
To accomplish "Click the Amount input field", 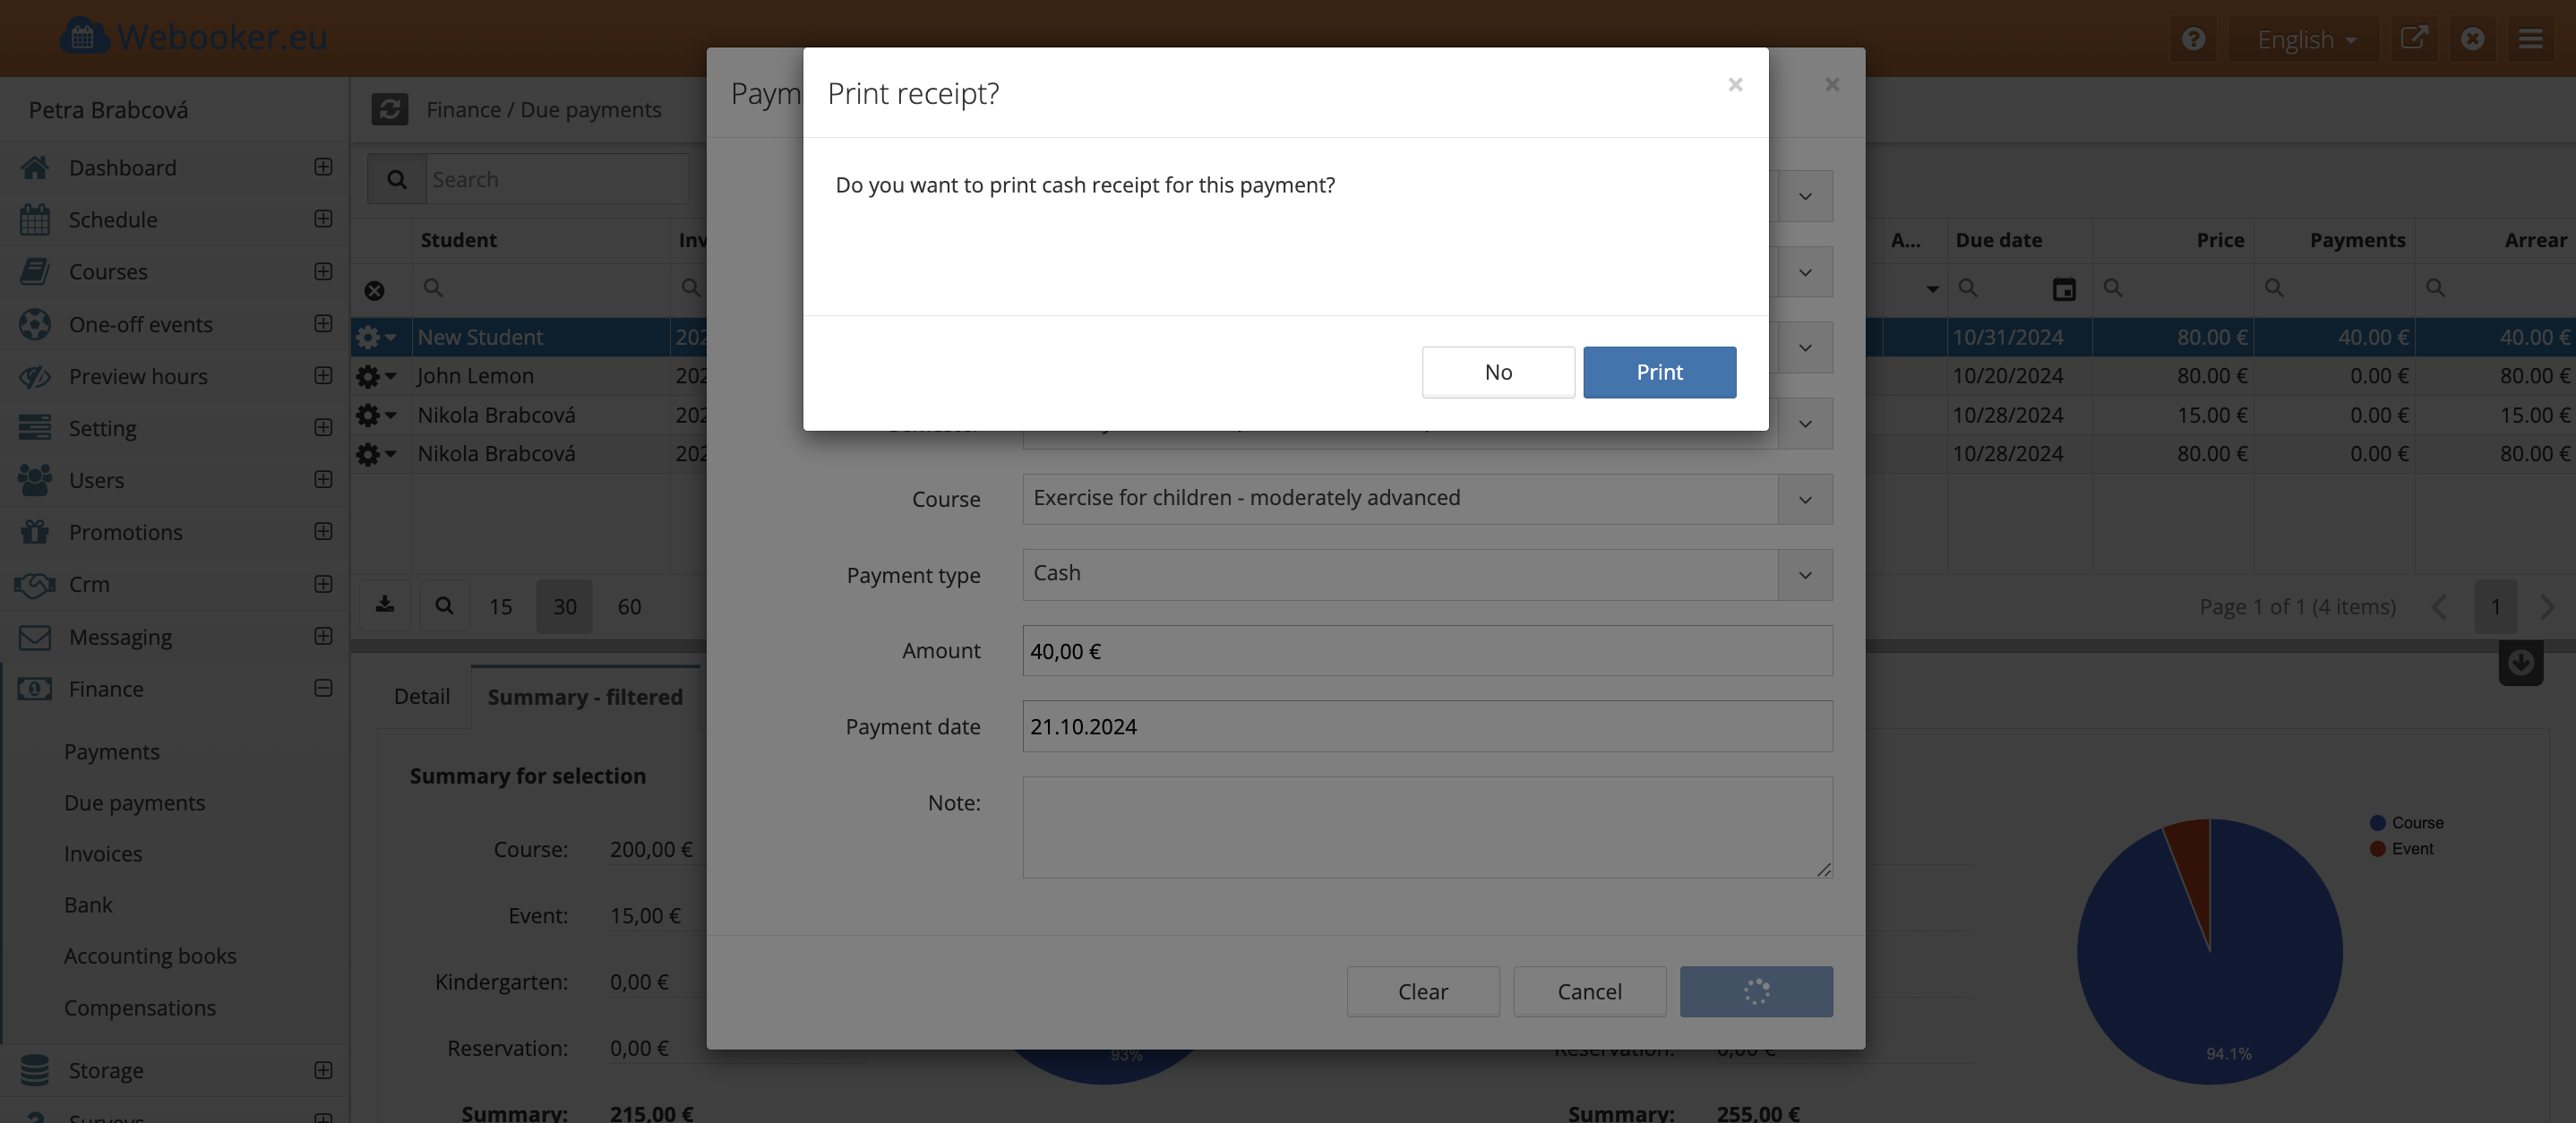I will click(x=1426, y=651).
